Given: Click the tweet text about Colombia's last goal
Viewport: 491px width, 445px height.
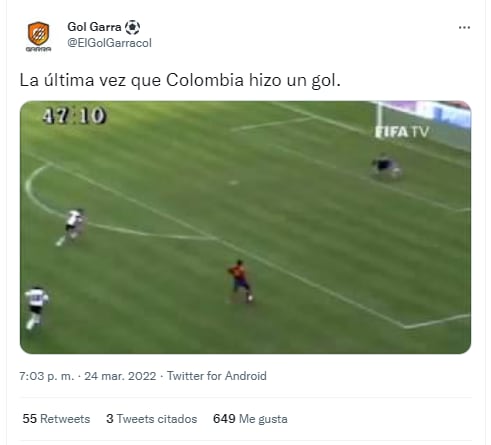Looking at the screenshot, I should coord(180,80).
